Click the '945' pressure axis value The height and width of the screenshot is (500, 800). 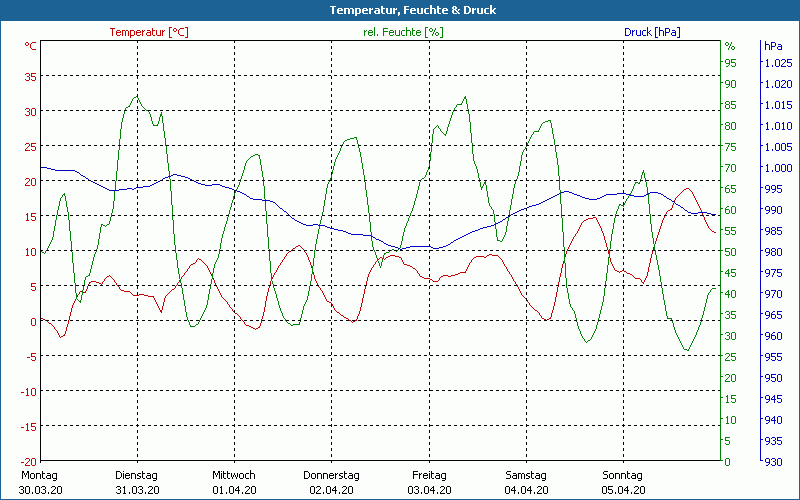[x=773, y=398]
